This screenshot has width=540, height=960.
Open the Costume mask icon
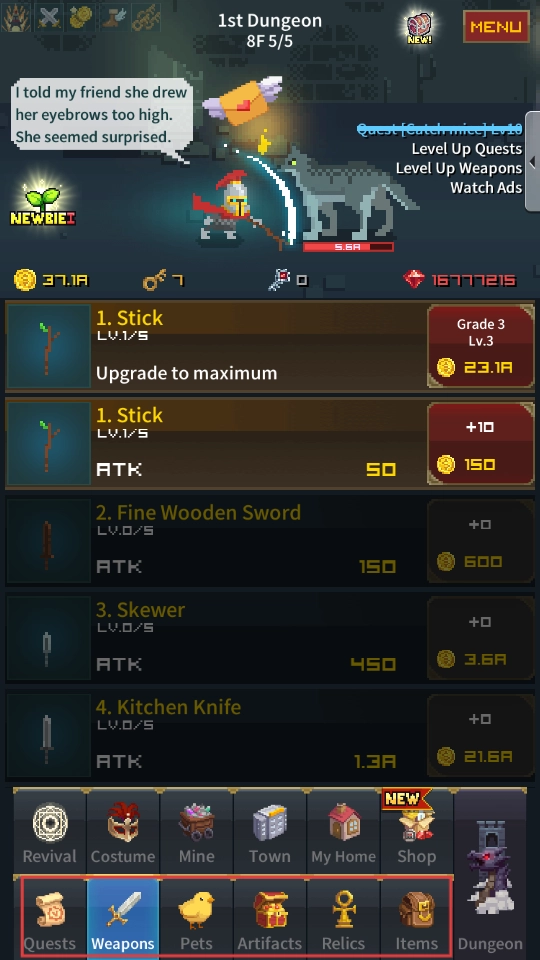(x=123, y=833)
